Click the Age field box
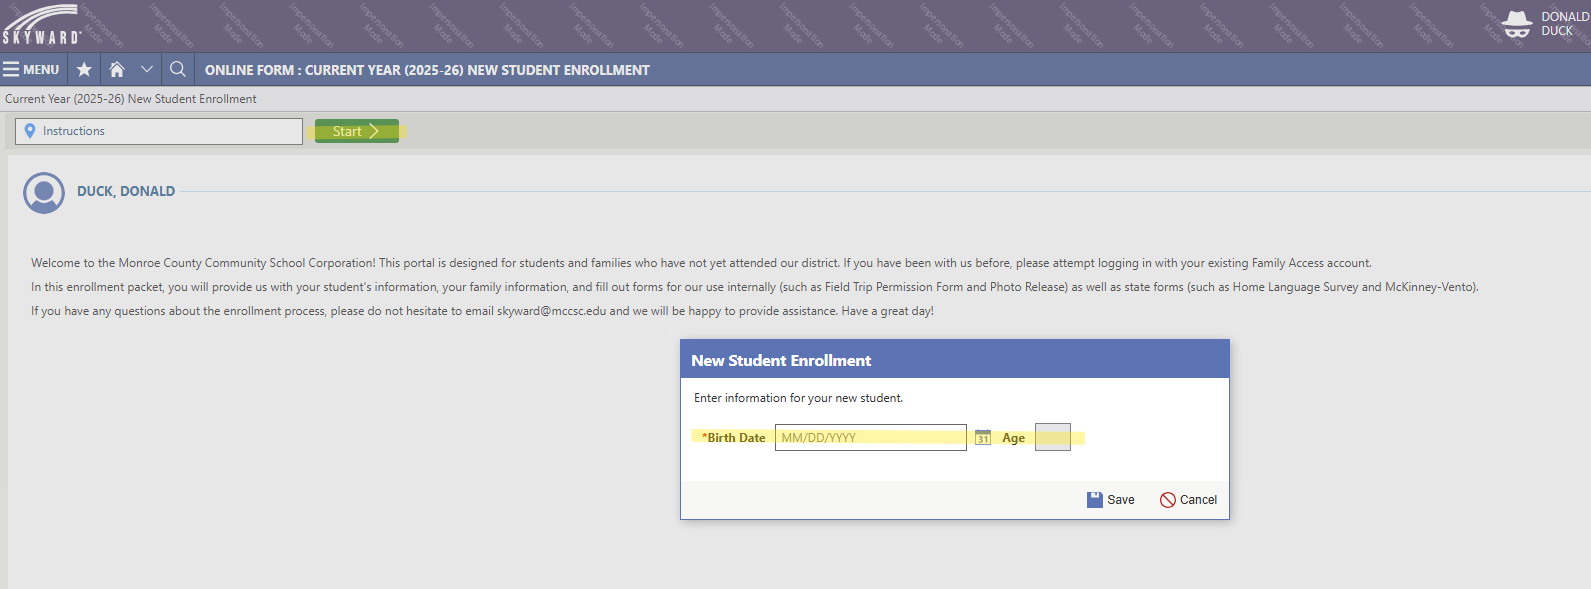The height and width of the screenshot is (589, 1591). click(x=1052, y=438)
